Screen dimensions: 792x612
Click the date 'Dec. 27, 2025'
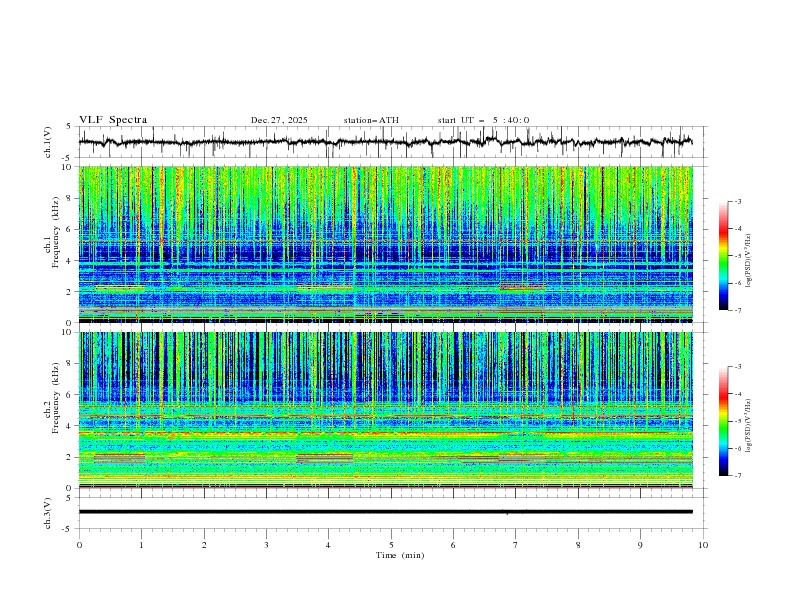[x=279, y=120]
